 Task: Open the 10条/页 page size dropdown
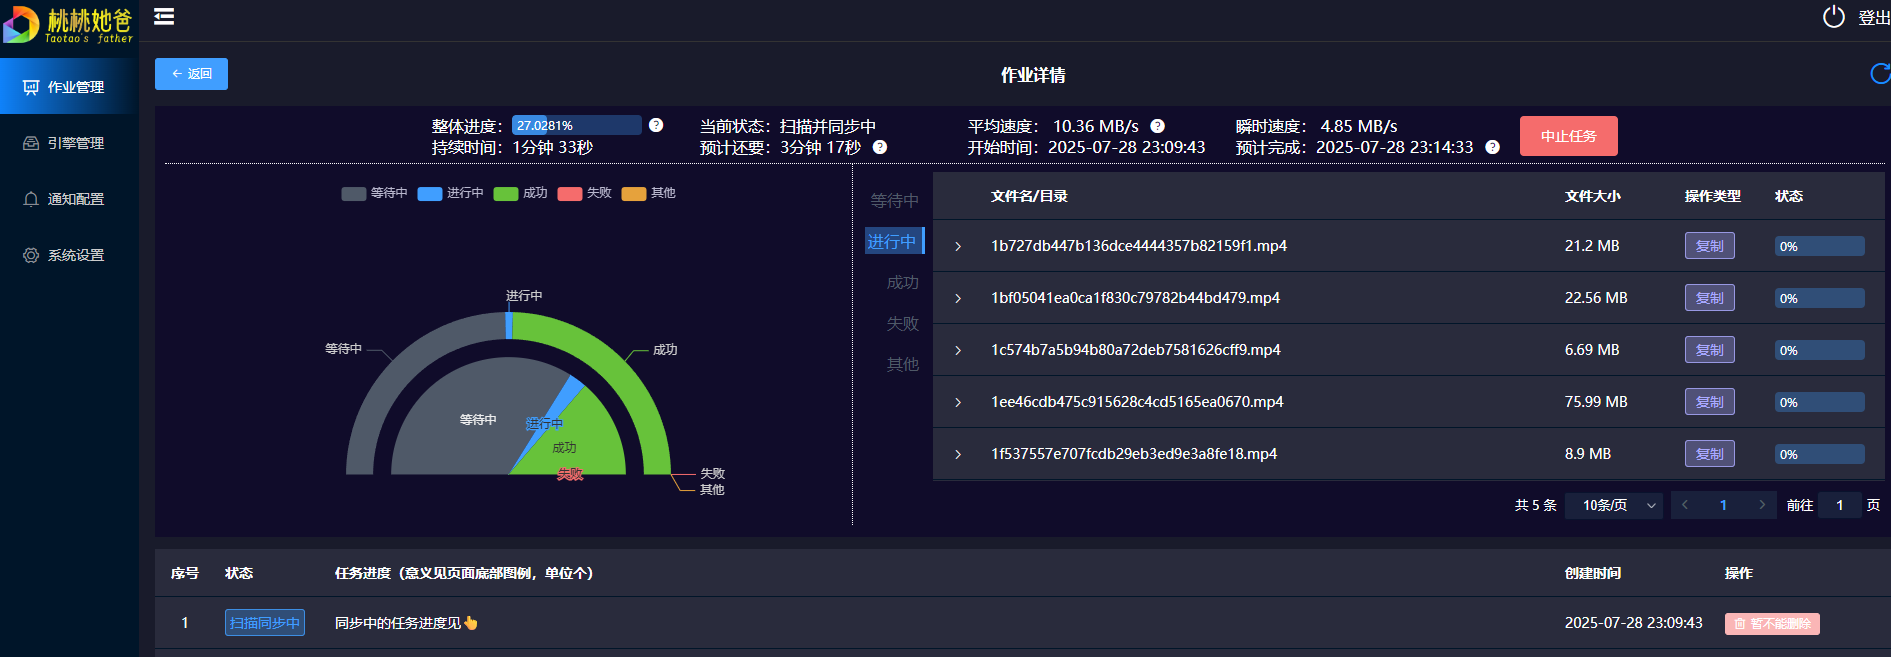(x=1614, y=505)
